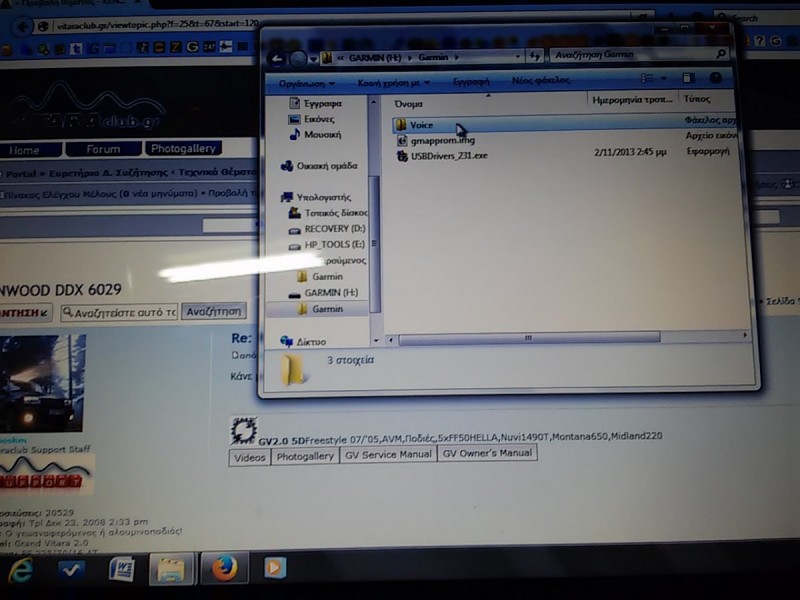Click the user avatar thumbnail
Viewport: 800px width, 600px height.
click(x=42, y=383)
